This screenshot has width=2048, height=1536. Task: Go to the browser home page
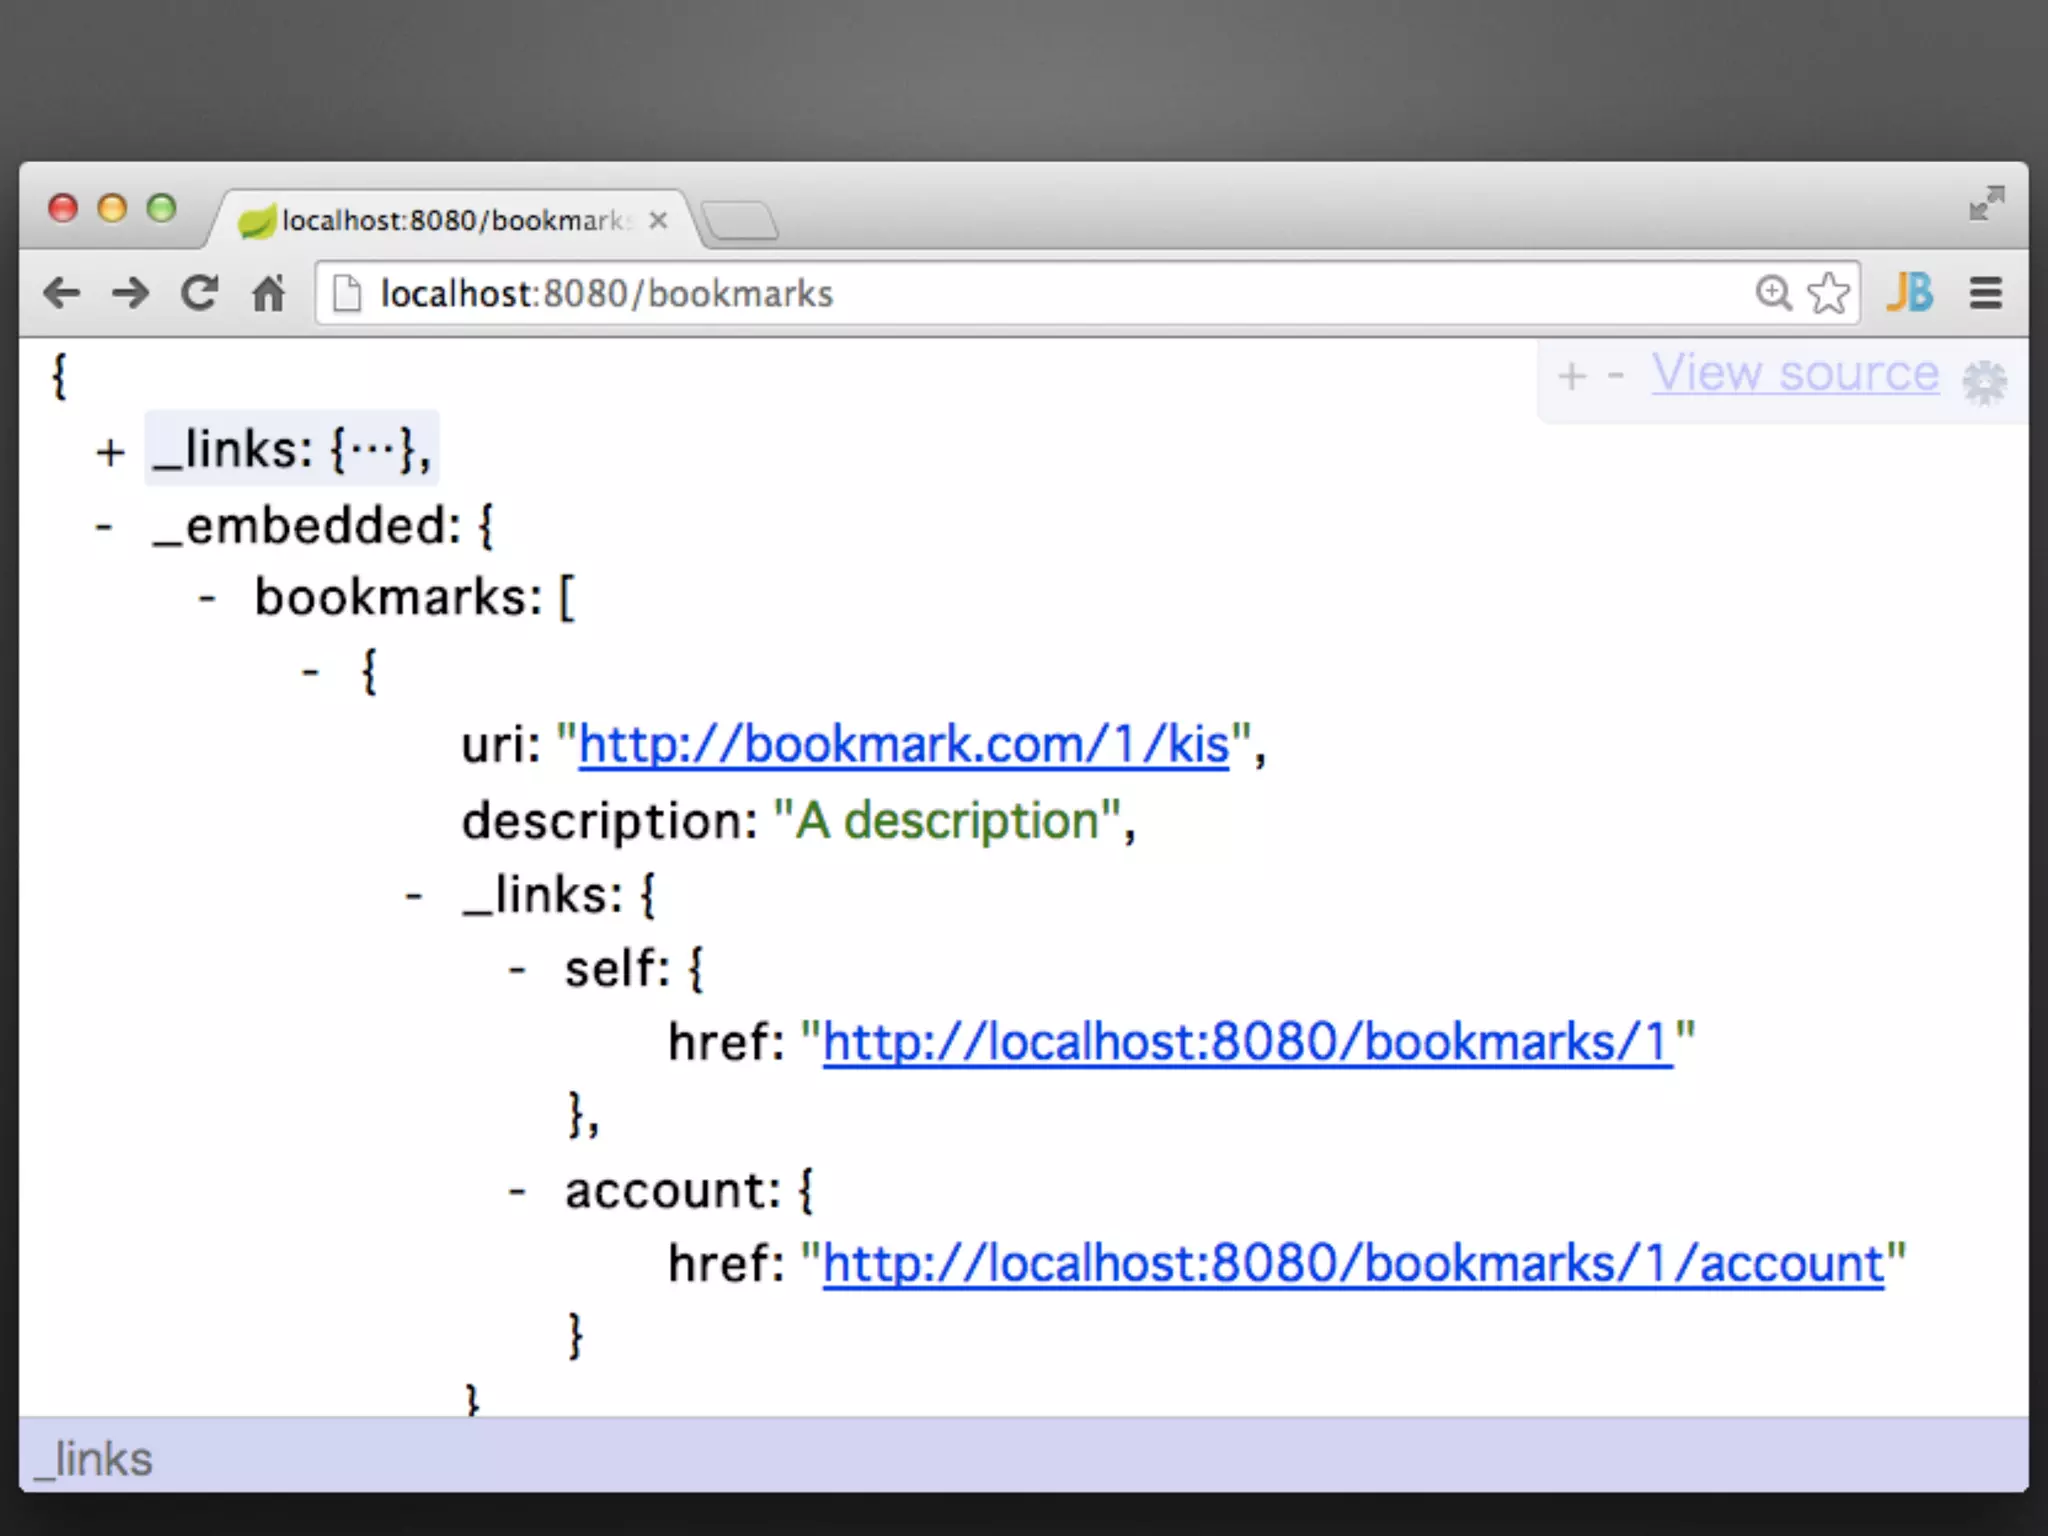pyautogui.click(x=268, y=293)
